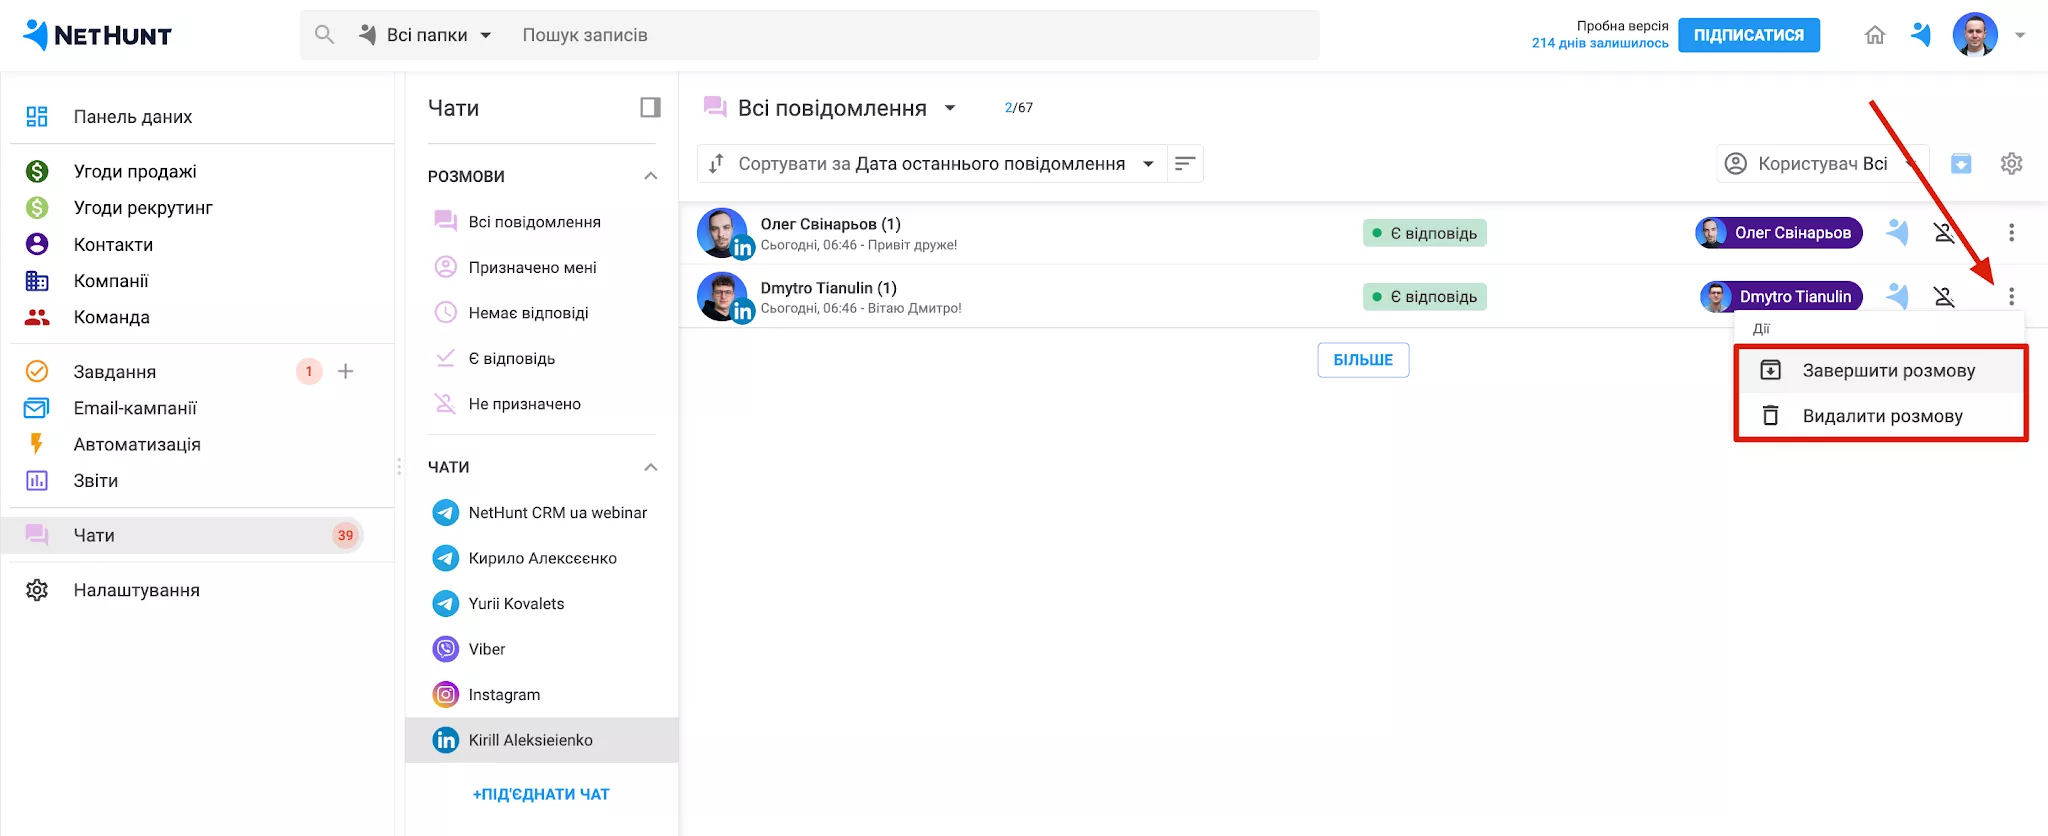The image size is (2048, 836).
Task: Open more options on Олег Свінарьов row
Action: [x=2011, y=233]
